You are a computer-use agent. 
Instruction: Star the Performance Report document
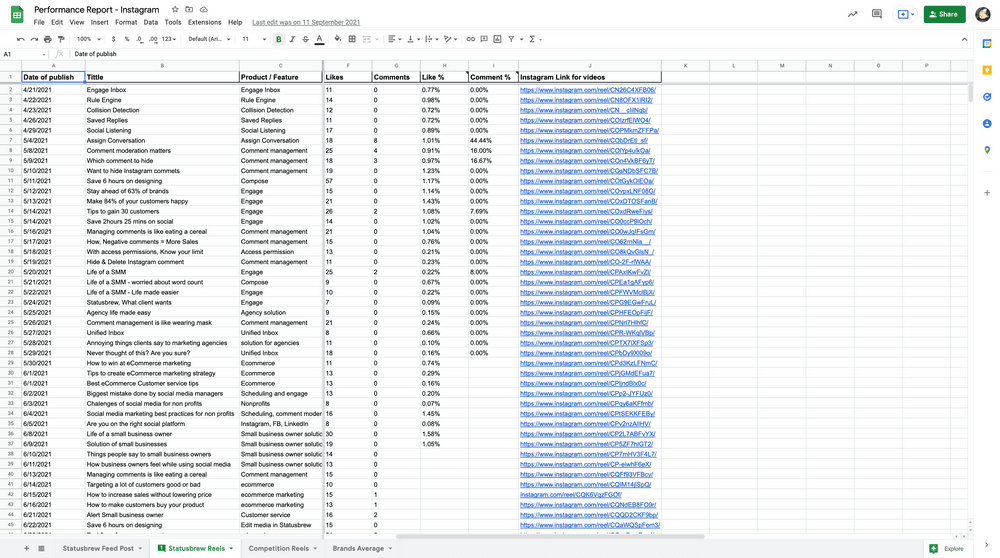click(x=175, y=9)
